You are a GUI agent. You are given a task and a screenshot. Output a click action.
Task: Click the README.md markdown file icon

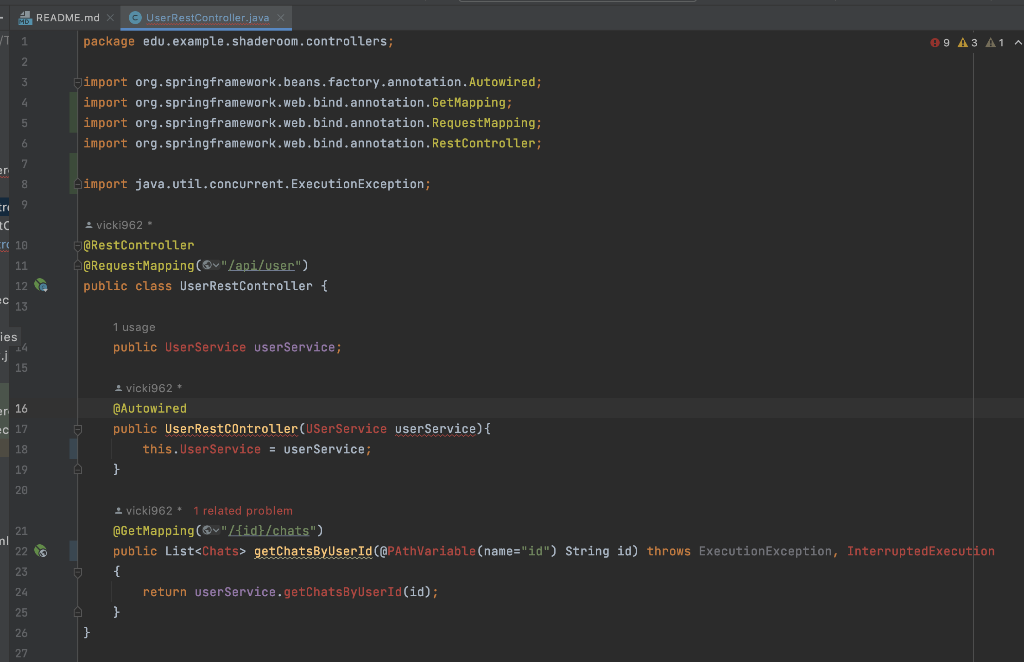coord(25,18)
